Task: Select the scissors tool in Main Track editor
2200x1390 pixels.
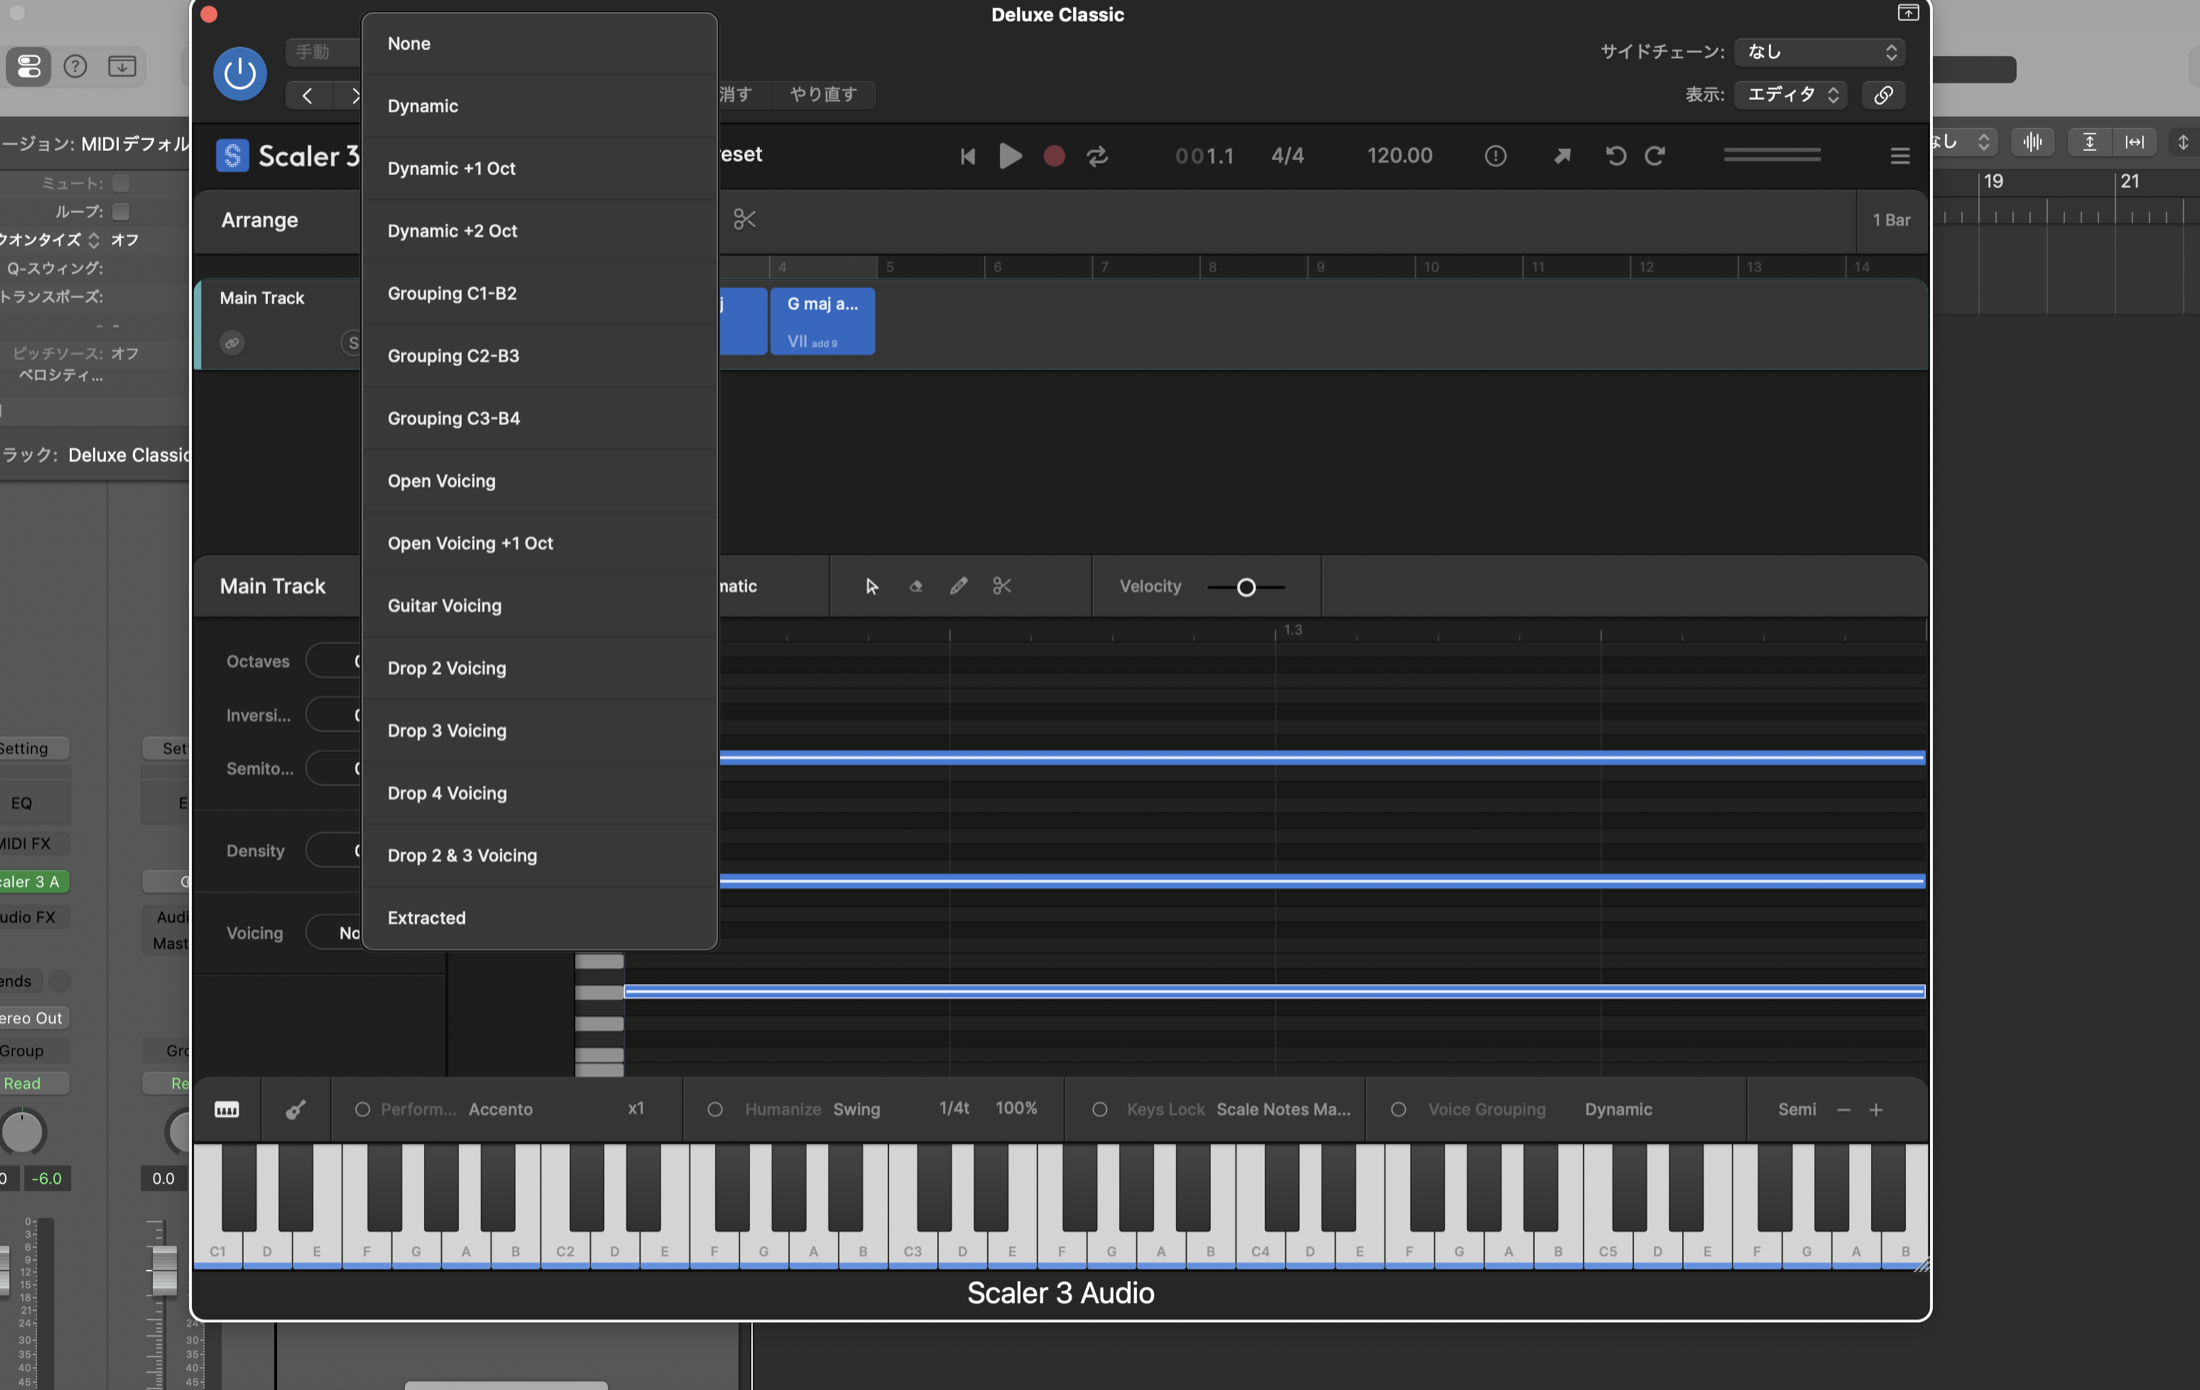Action: (x=1002, y=587)
